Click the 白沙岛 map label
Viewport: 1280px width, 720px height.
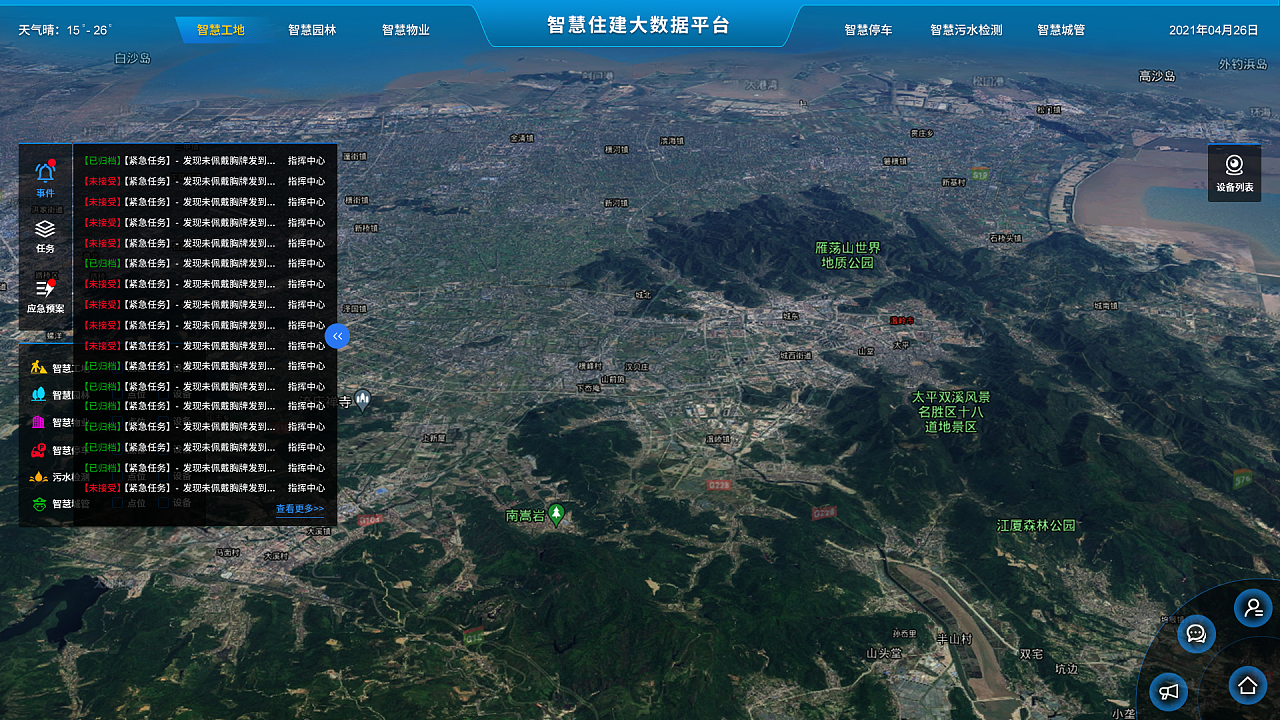tap(133, 59)
